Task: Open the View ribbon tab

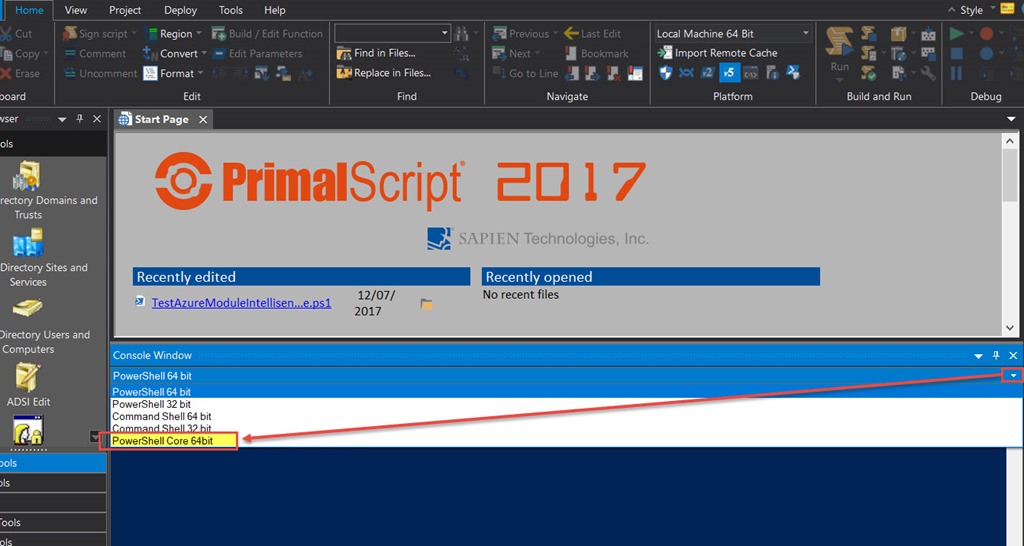Action: coord(76,10)
